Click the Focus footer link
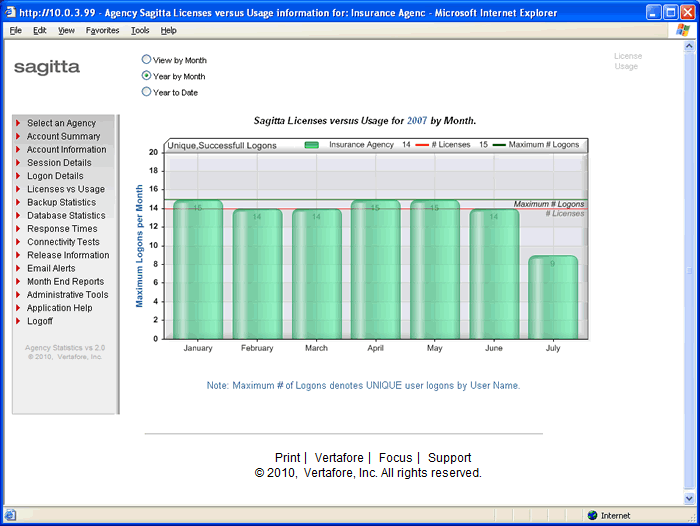Screen dimensions: 700x526 (395, 458)
